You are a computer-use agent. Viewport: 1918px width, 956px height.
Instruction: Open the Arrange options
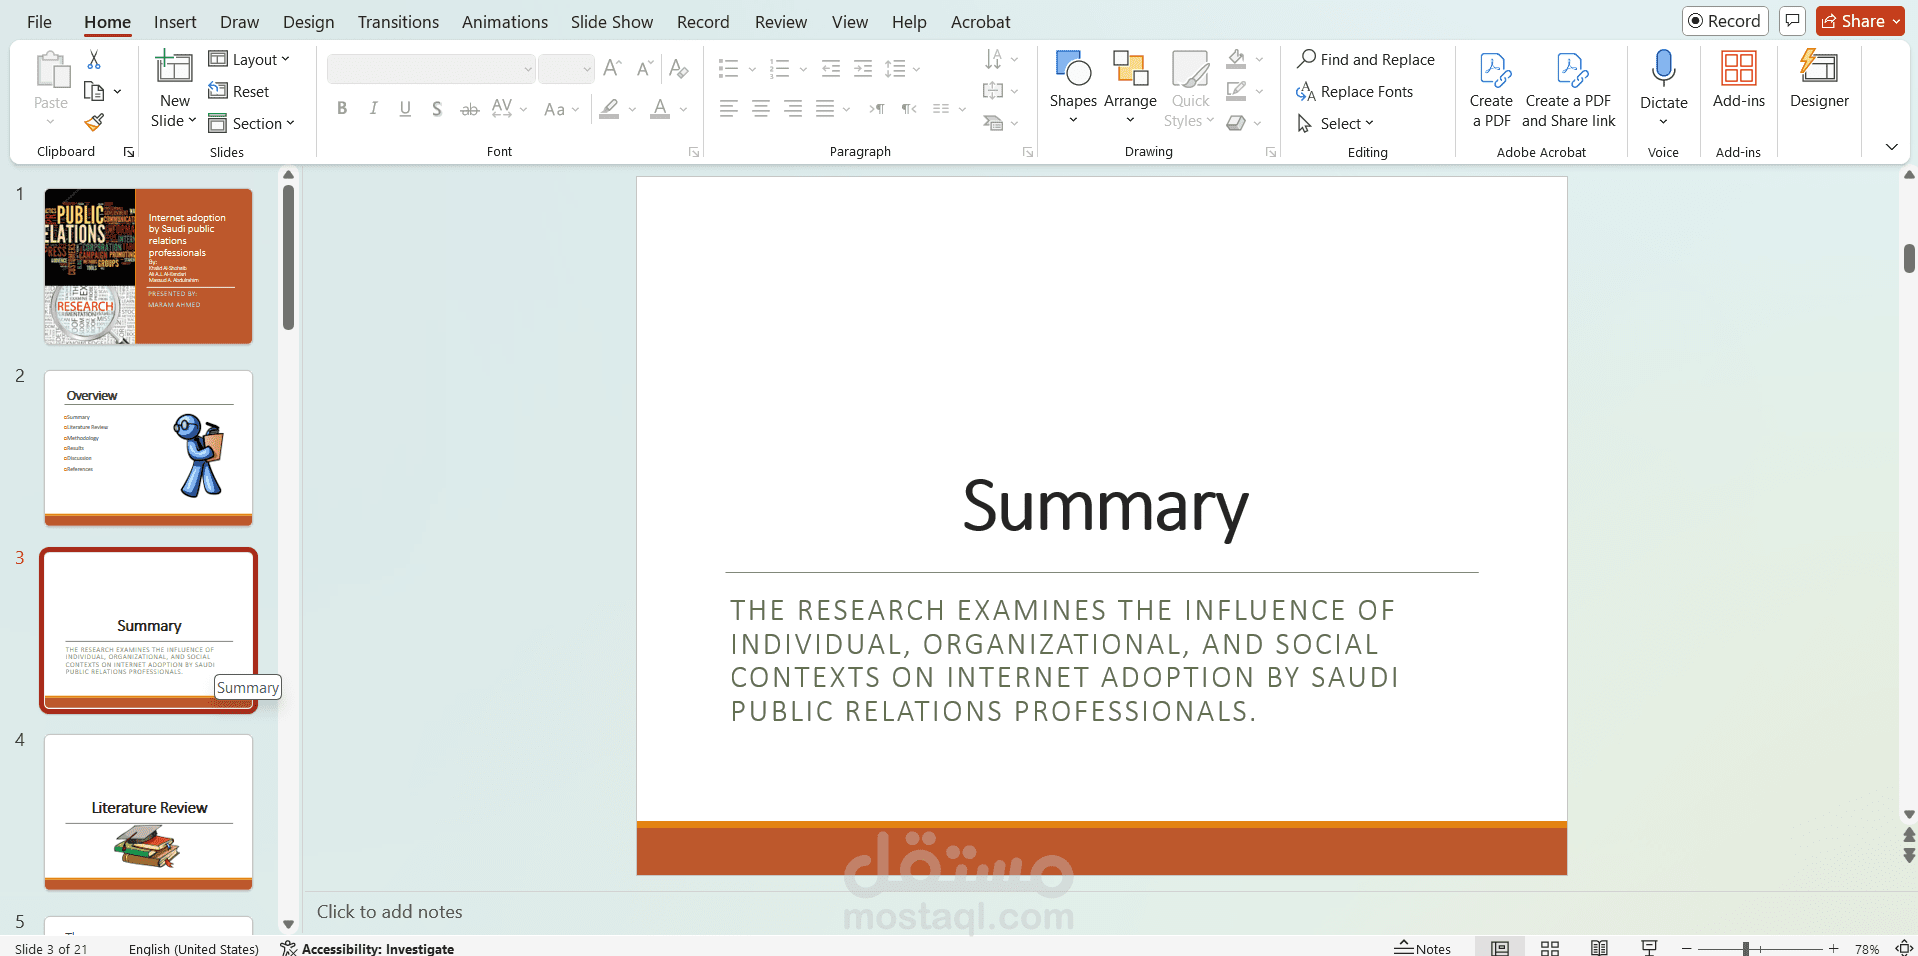pos(1130,86)
